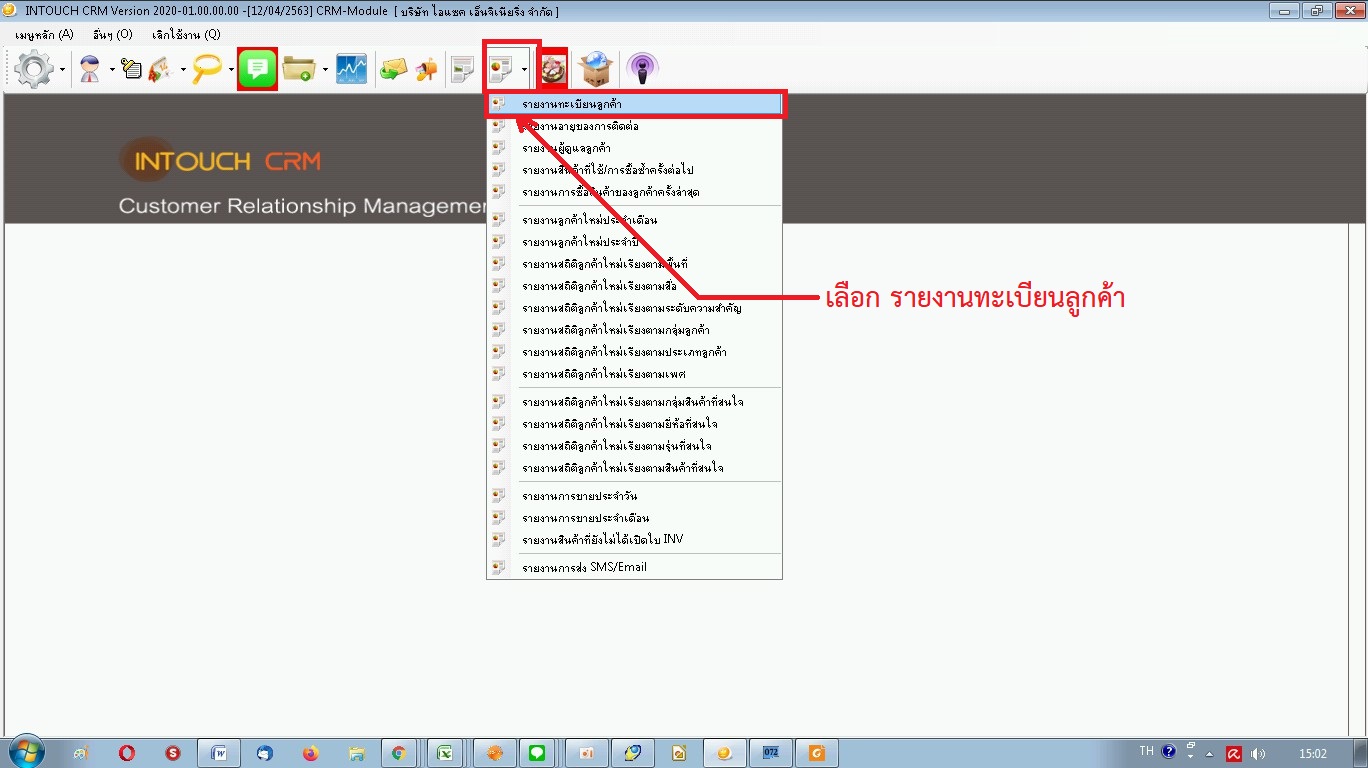This screenshot has width=1368, height=768.
Task: Open Firefox from the taskbar
Action: pos(309,753)
